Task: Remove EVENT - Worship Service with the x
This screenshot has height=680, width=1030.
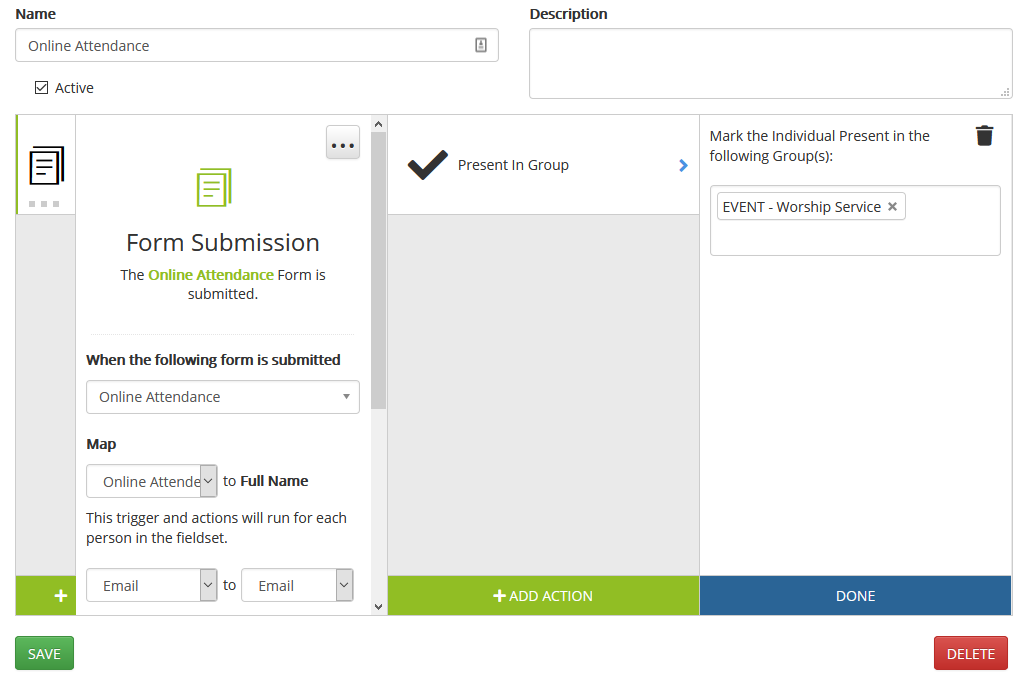Action: (x=892, y=205)
